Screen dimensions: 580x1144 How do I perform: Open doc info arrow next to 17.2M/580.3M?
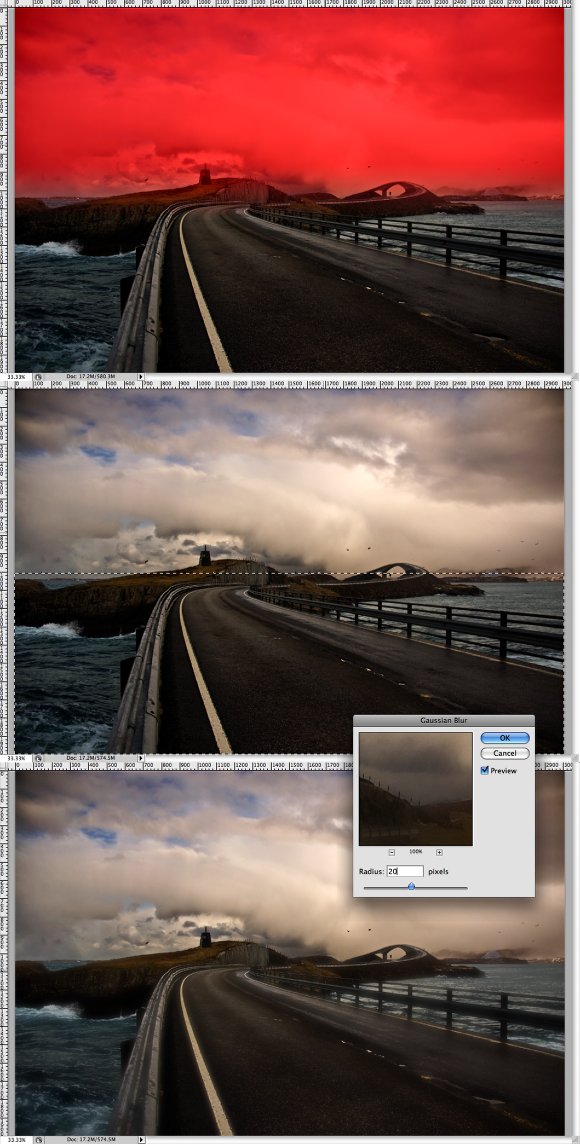pos(141,378)
